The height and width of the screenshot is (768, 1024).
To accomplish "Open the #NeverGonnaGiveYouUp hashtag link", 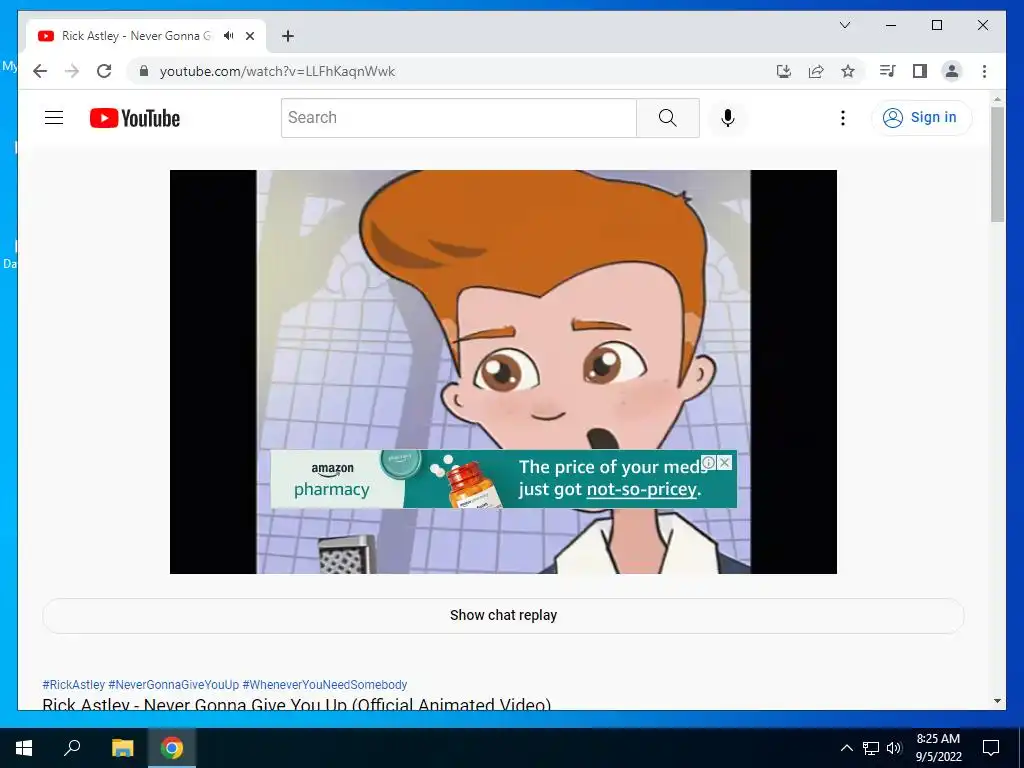I will (174, 684).
